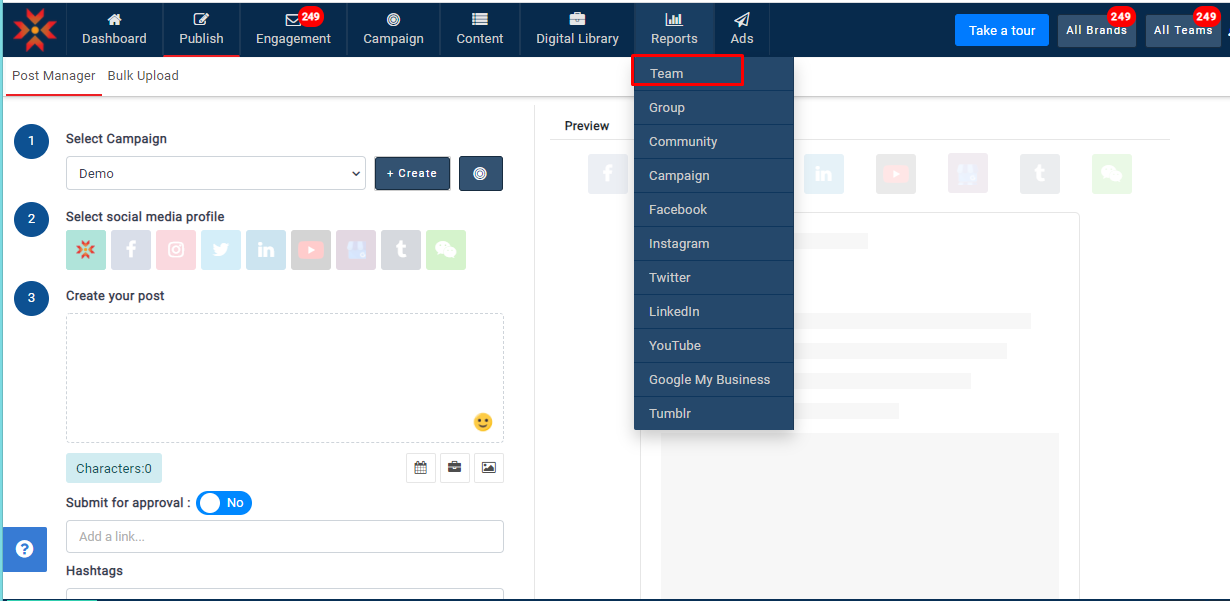
Task: Select the Instagram profile icon
Action: [x=176, y=250]
